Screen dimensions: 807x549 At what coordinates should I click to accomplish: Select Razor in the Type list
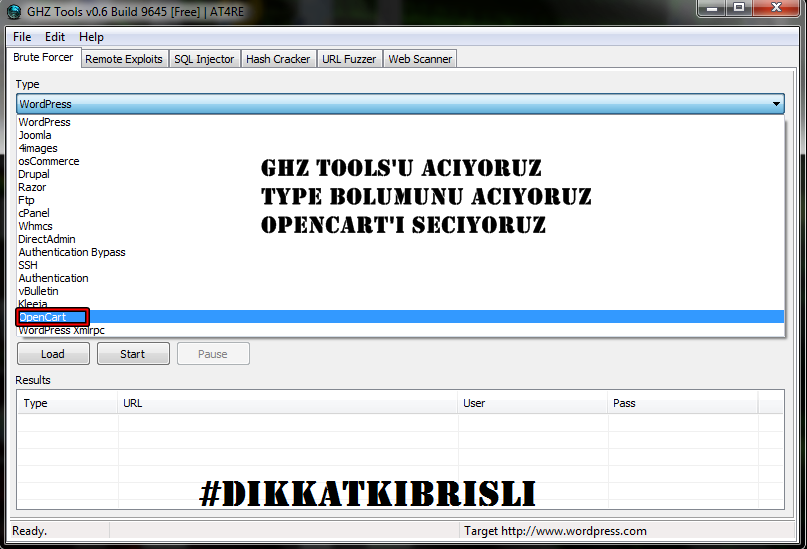click(x=401, y=187)
